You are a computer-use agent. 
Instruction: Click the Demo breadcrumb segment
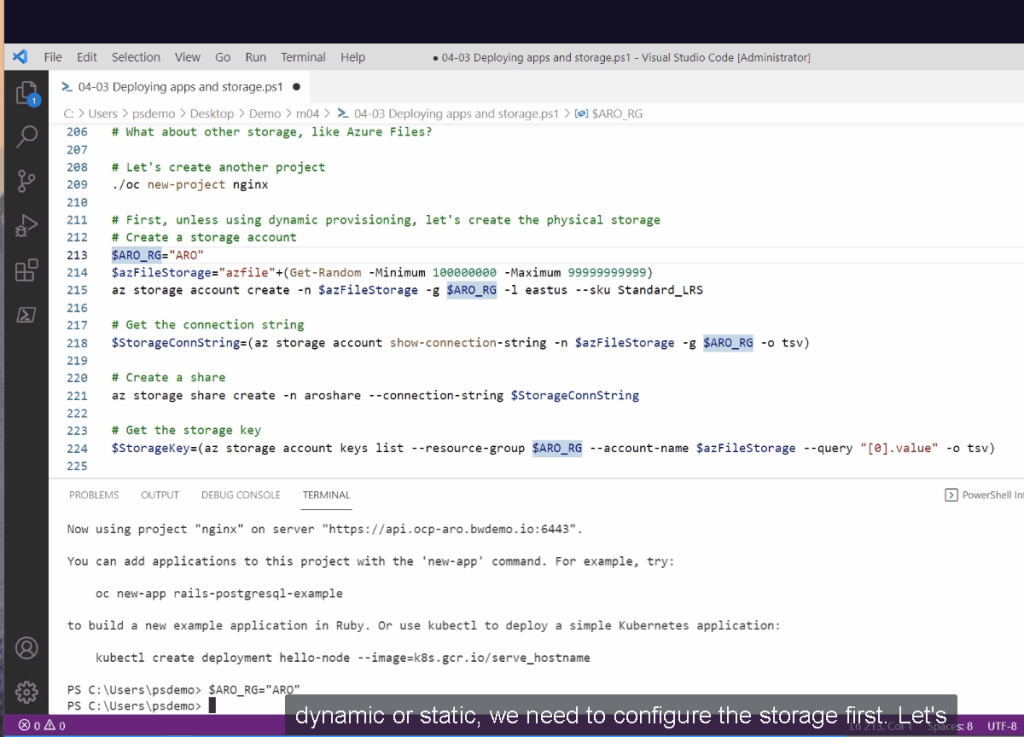click(264, 114)
